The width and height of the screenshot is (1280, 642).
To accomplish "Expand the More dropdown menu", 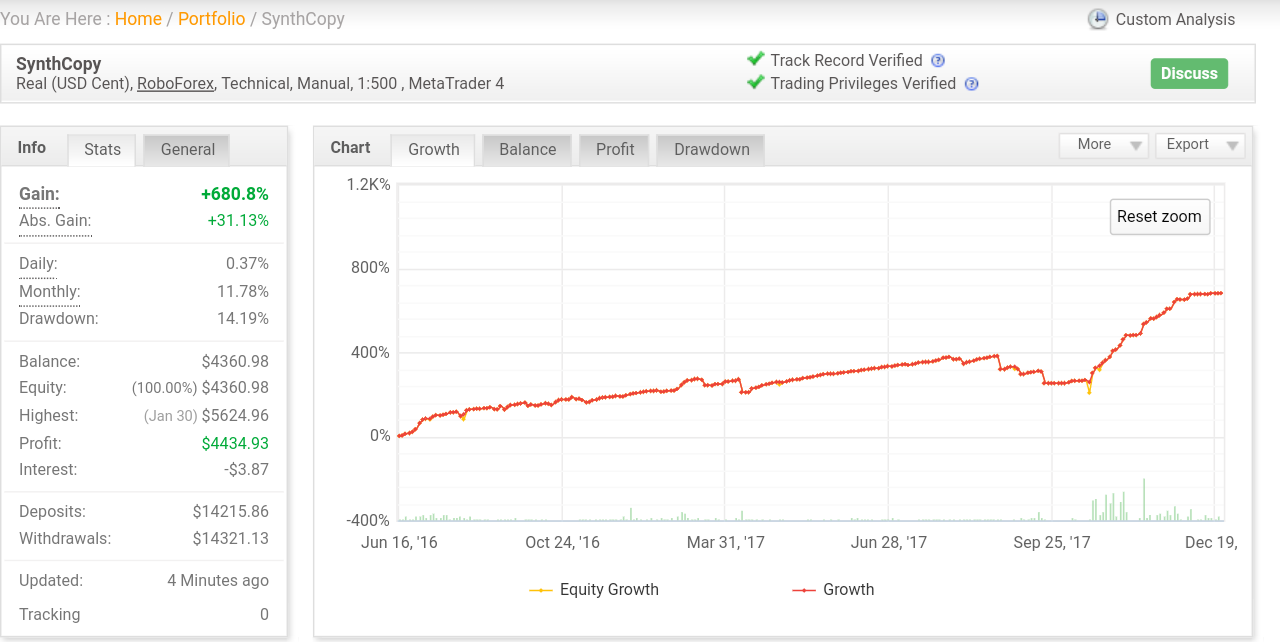I will tap(1104, 145).
